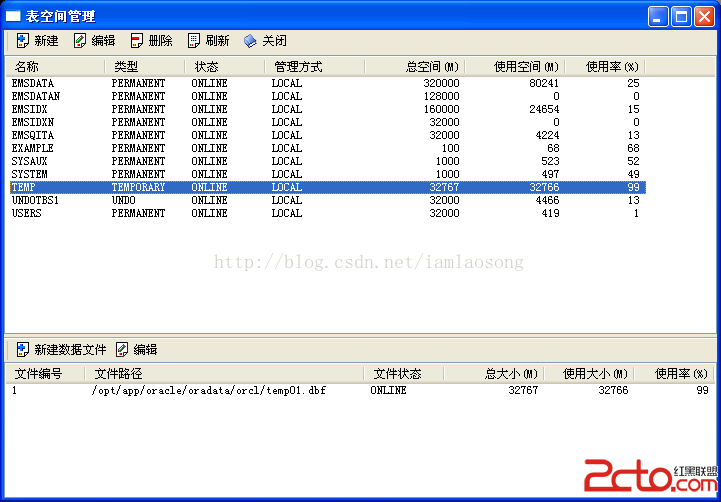This screenshot has width=721, height=502.
Task: Click the 新建 (New) tablespace icon
Action: click(23, 40)
